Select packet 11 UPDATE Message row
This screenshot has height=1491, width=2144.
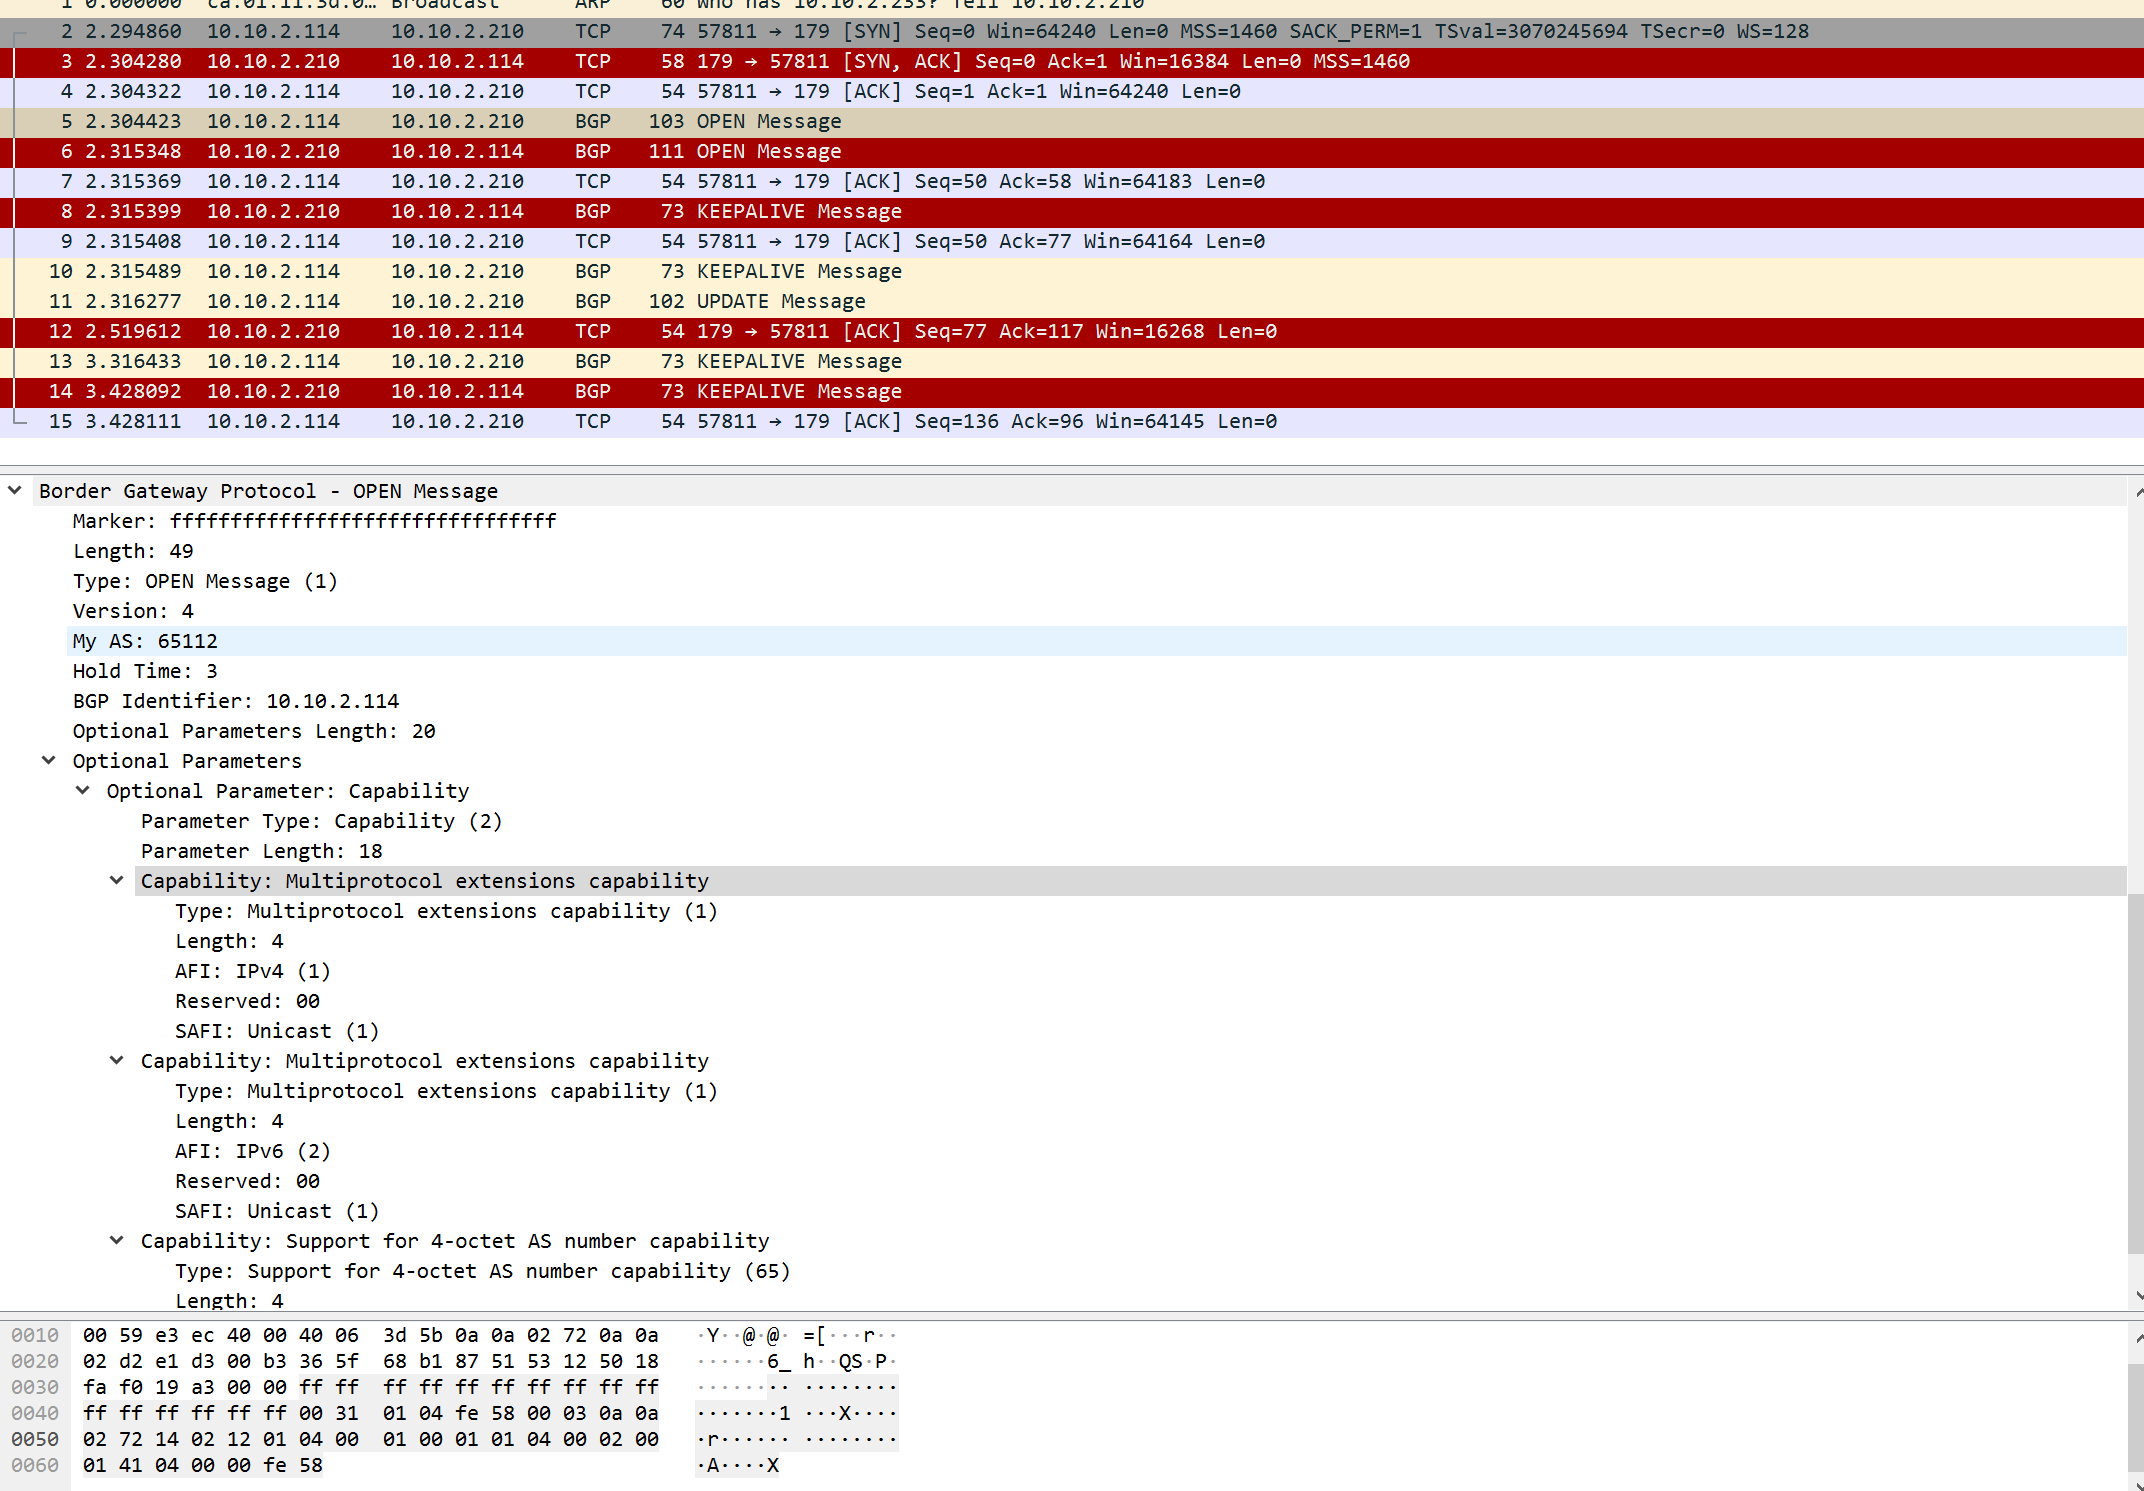coord(780,301)
